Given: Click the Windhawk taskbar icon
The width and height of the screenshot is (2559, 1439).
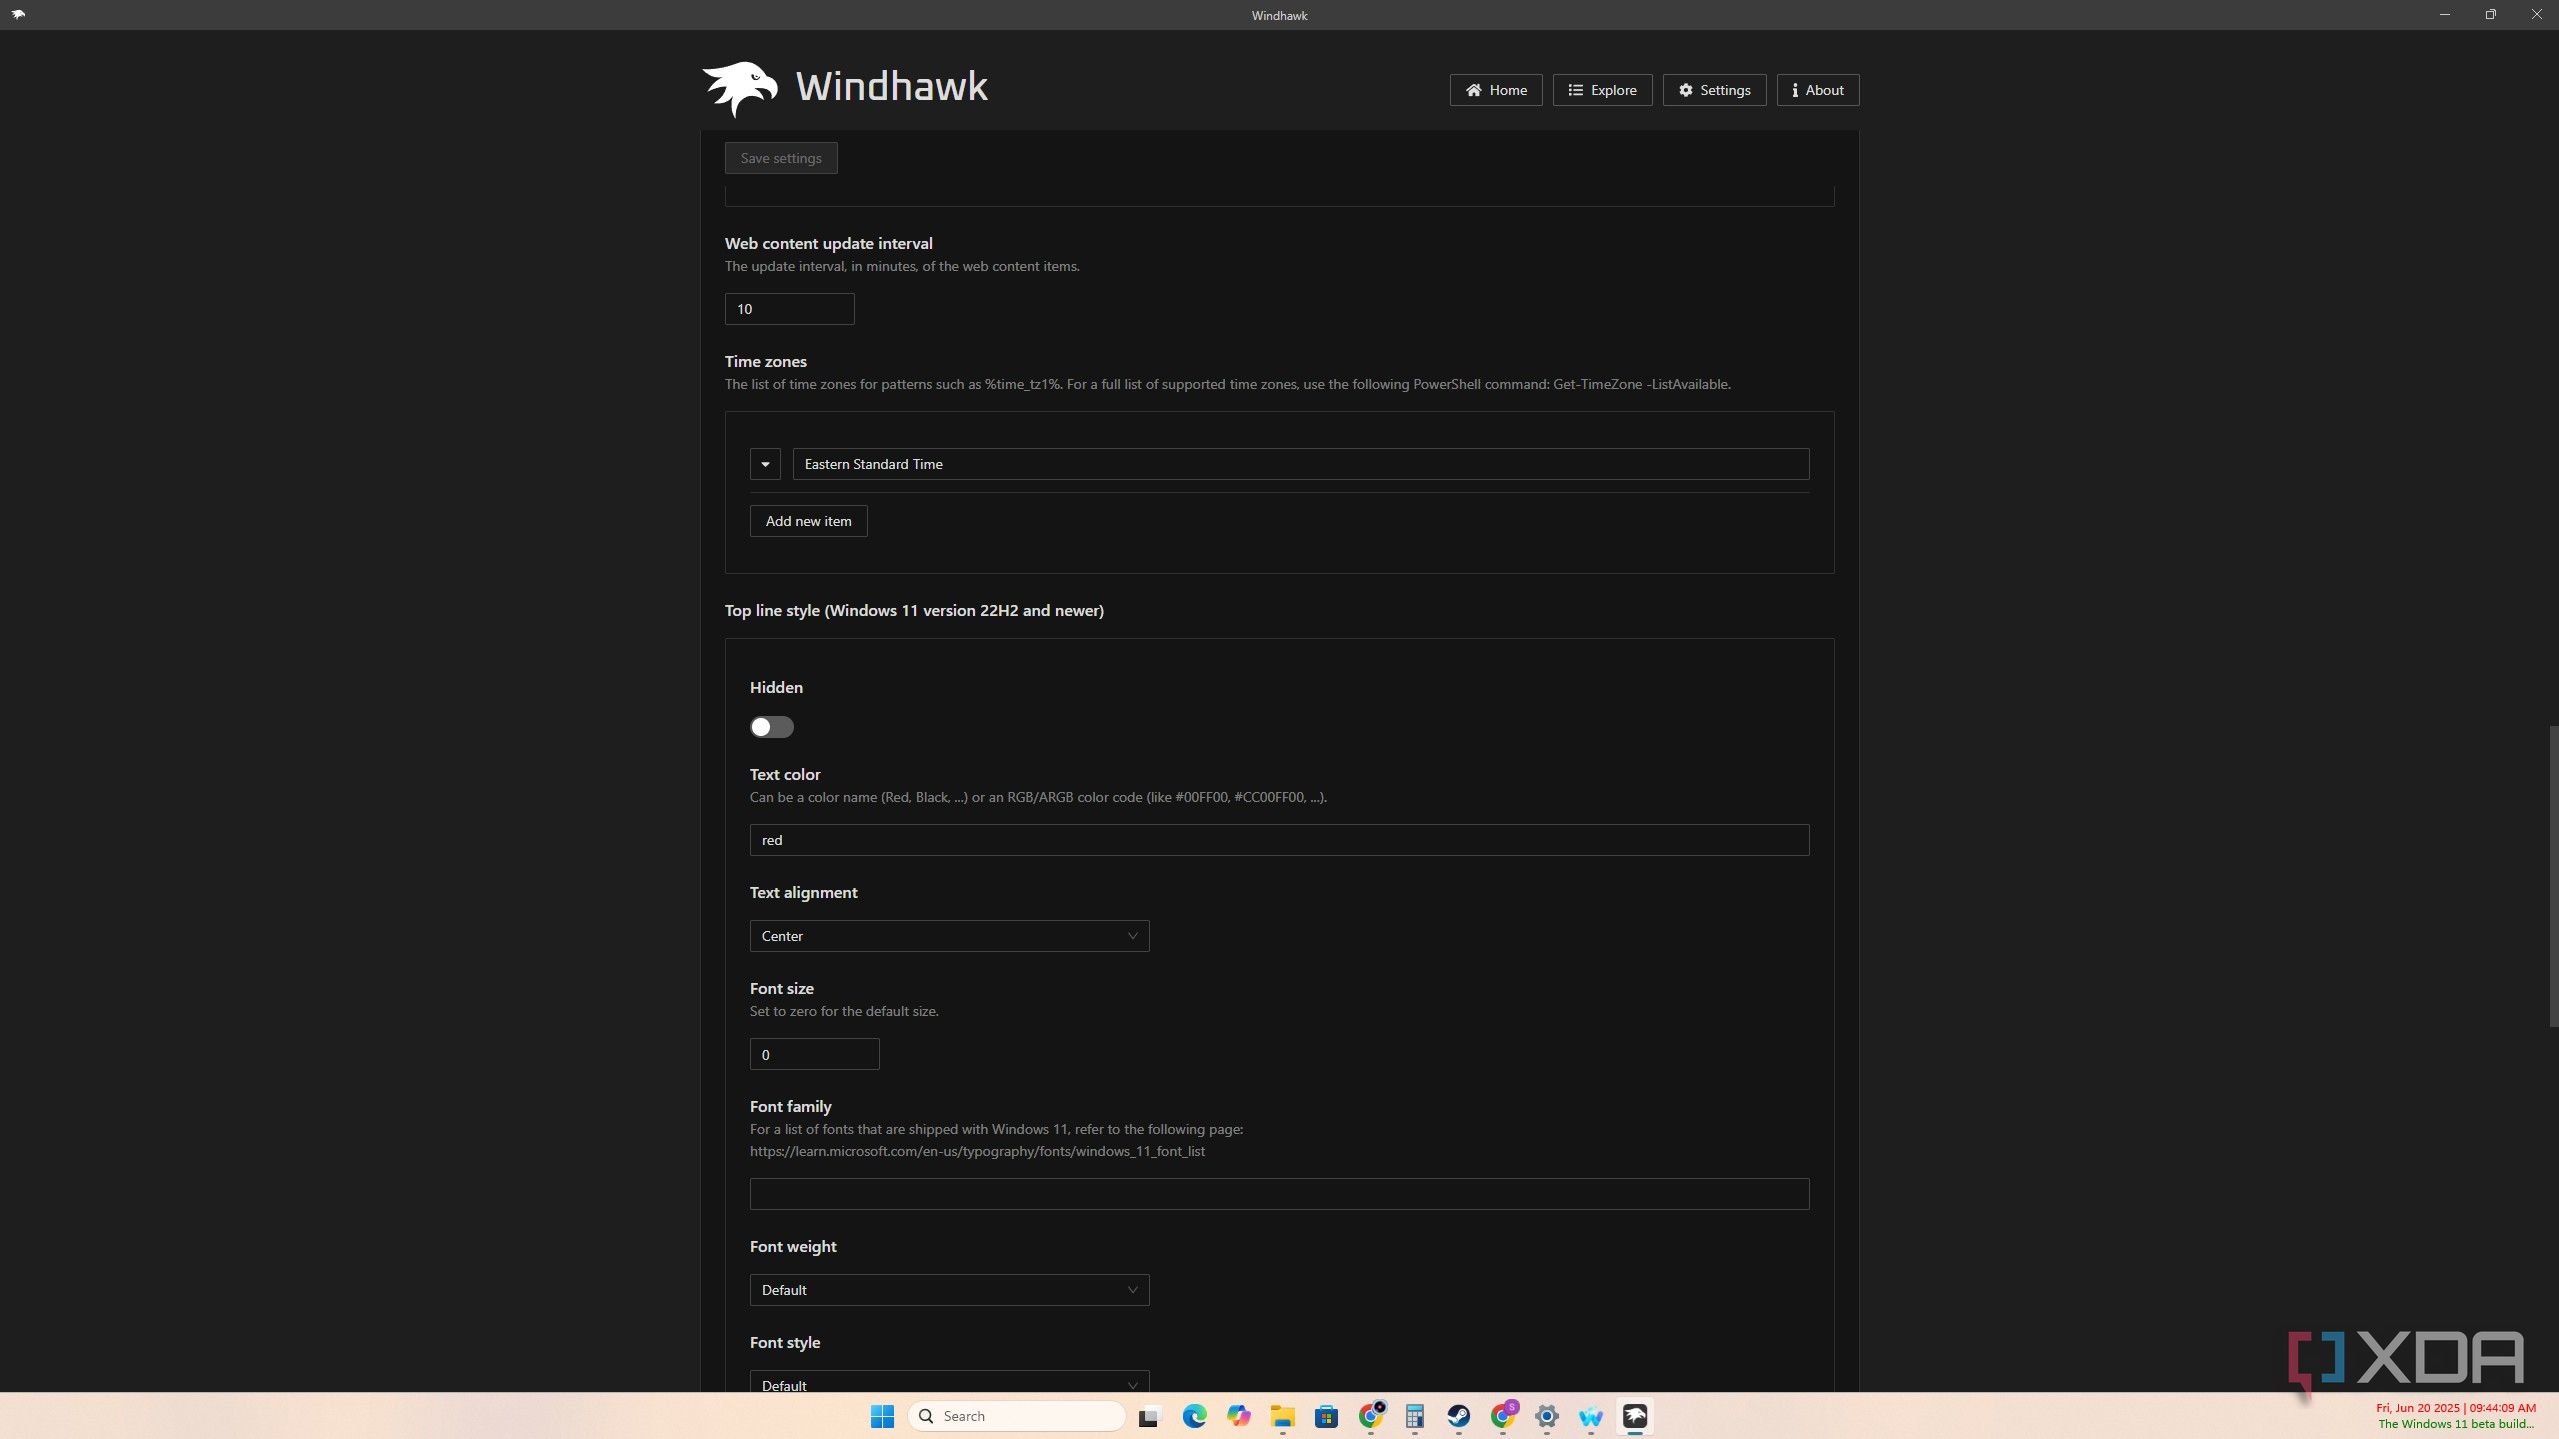Looking at the screenshot, I should [x=1635, y=1416].
